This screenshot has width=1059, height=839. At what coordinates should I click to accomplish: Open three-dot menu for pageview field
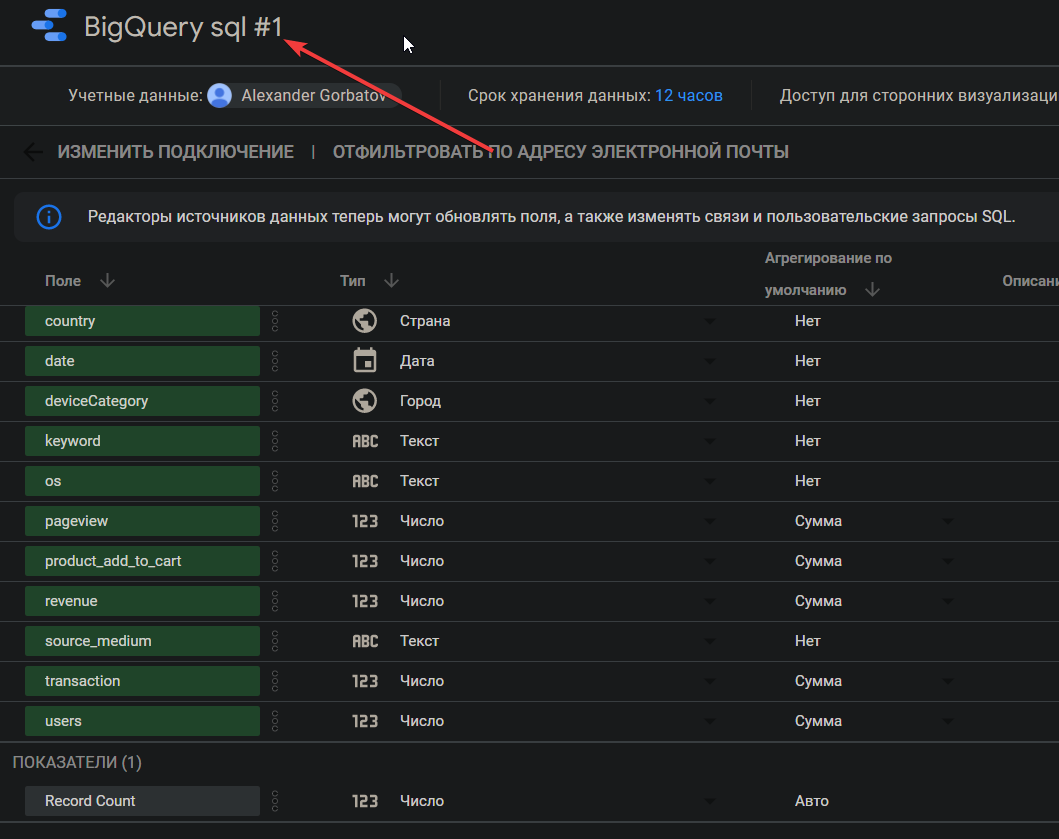coord(275,521)
